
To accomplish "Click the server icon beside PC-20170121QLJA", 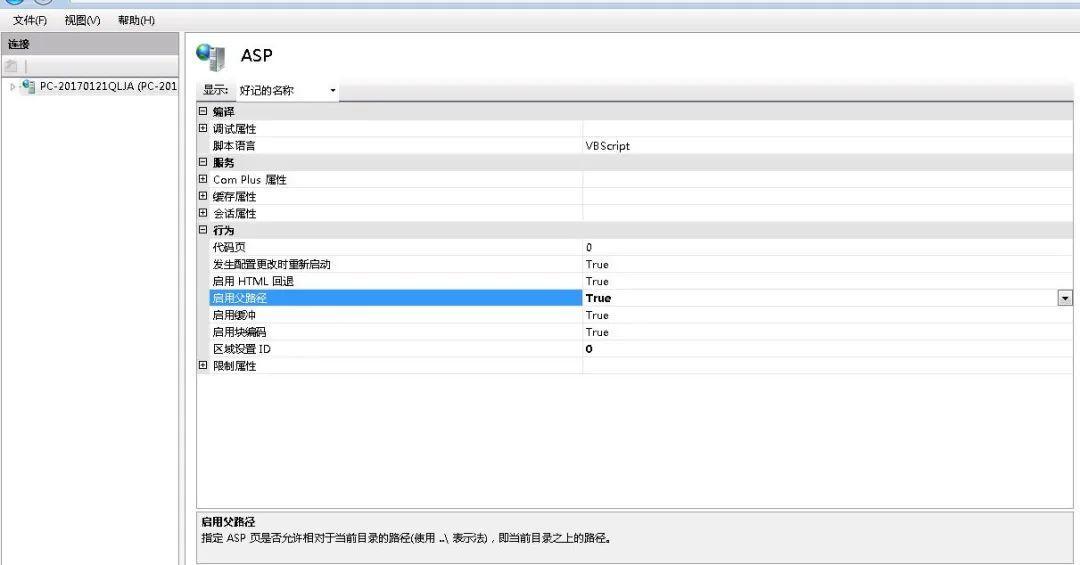I will [x=28, y=87].
